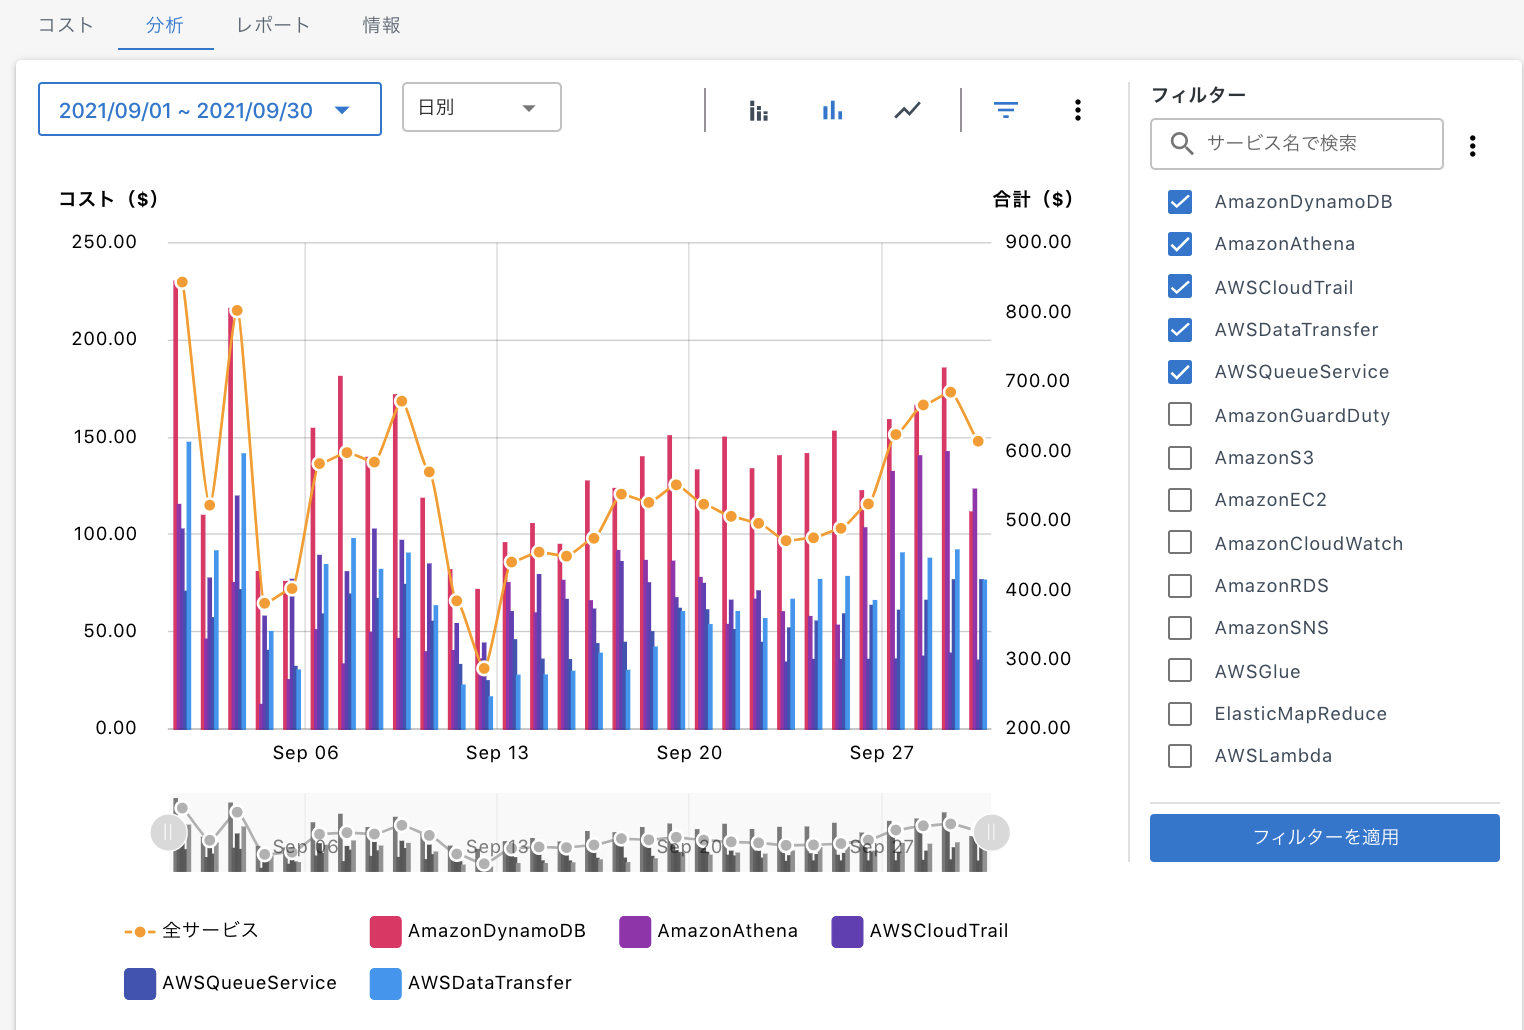This screenshot has height=1030, width=1524.
Task: Click left handle of range slider
Action: pyautogui.click(x=168, y=832)
